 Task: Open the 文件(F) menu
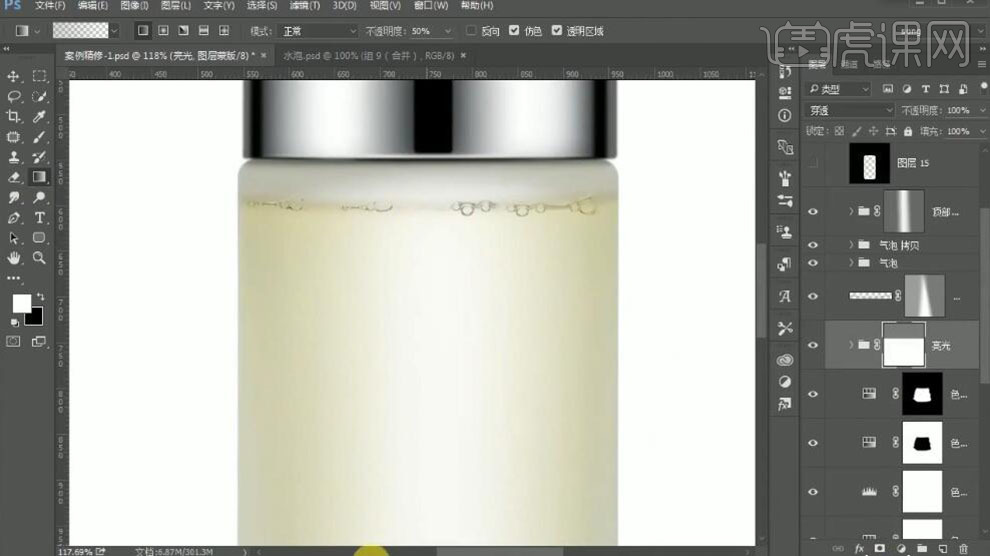50,6
